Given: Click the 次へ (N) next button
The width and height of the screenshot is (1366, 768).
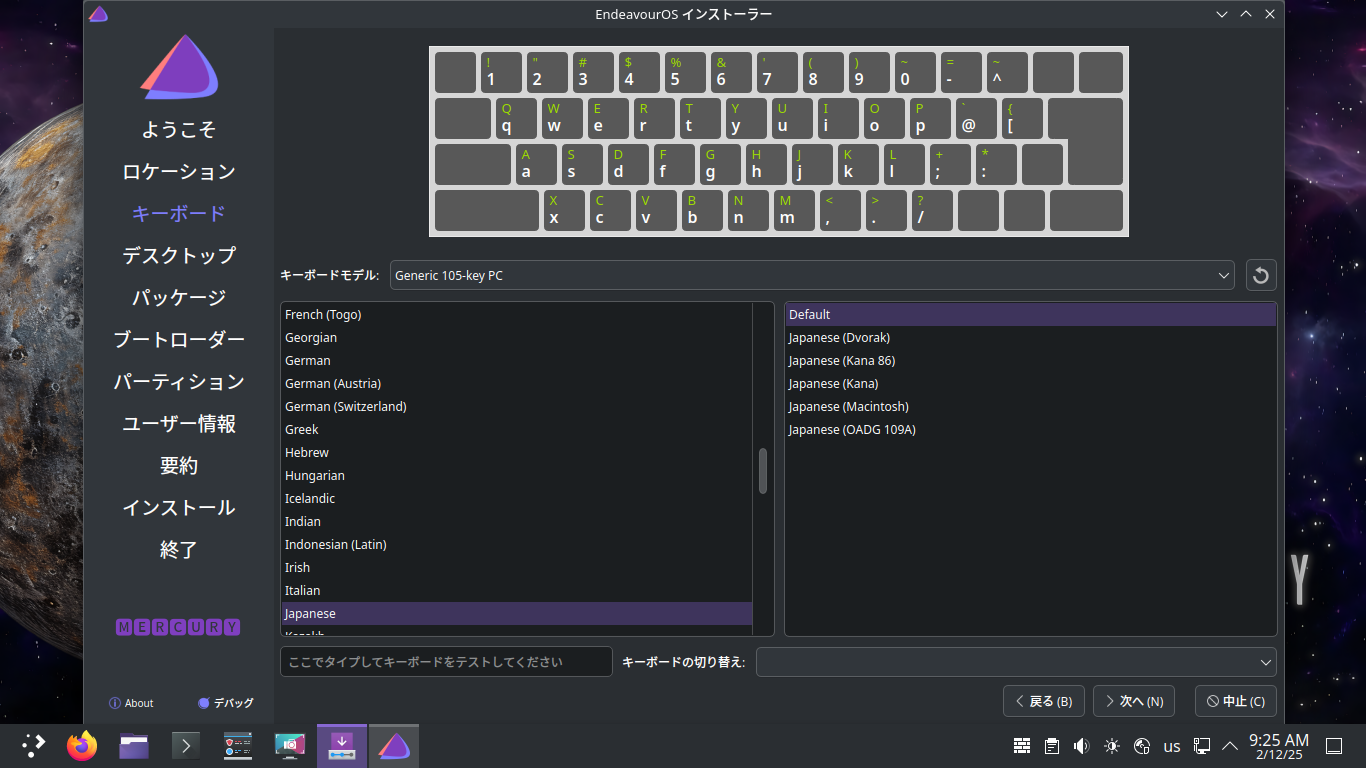Looking at the screenshot, I should tap(1134, 701).
